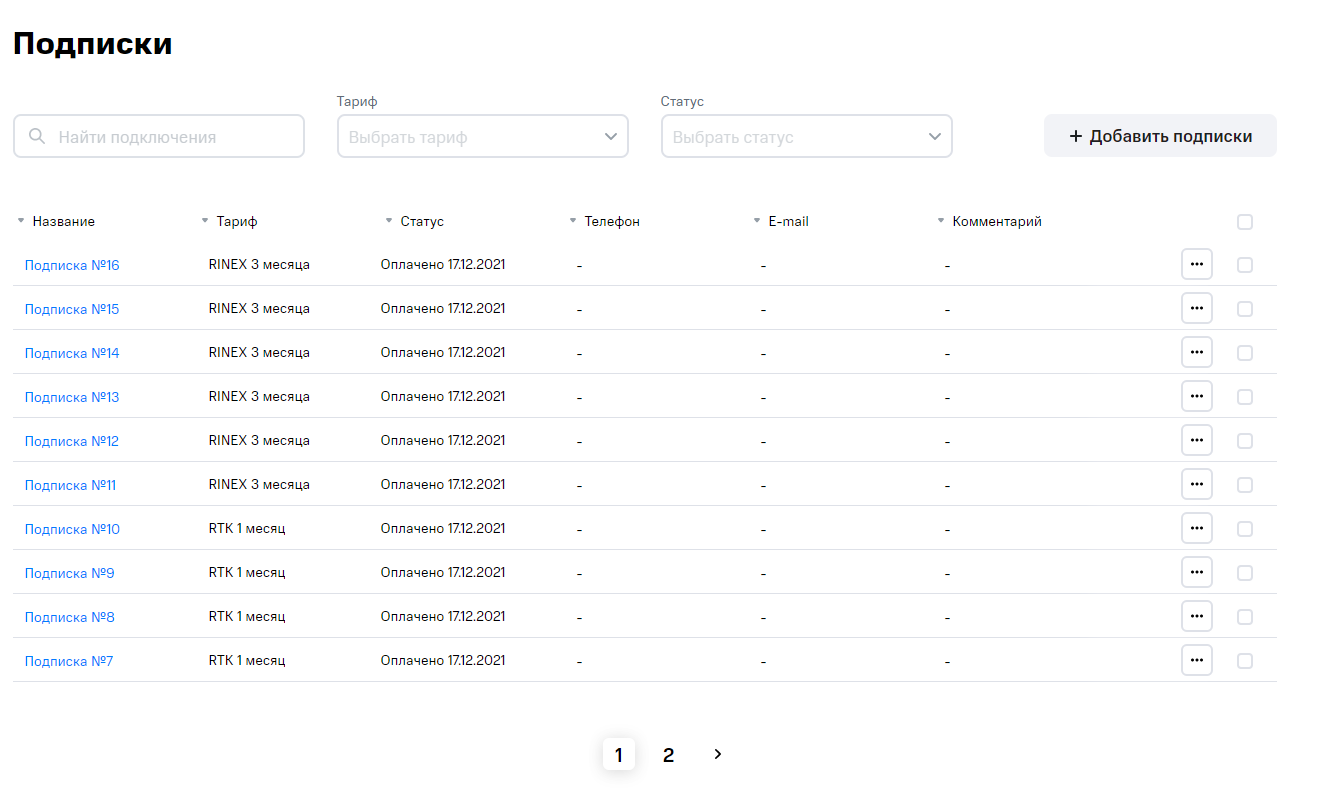Check the box for Подписка №7
The width and height of the screenshot is (1332, 792).
coord(1245,661)
